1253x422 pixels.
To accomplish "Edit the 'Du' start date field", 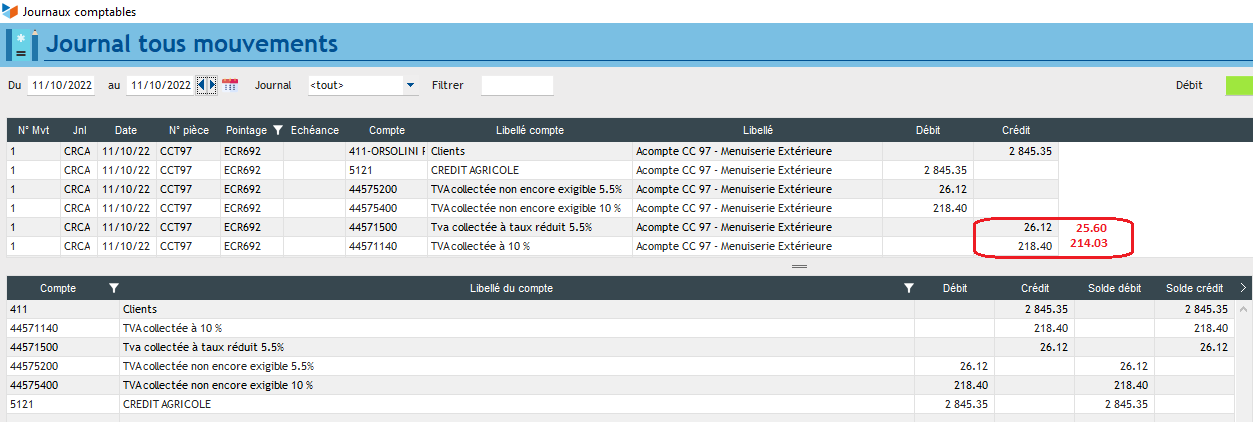I will 62,86.
